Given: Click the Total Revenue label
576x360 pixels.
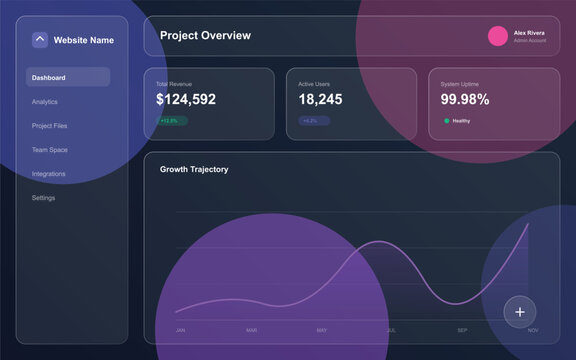Looking at the screenshot, I should (174, 84).
